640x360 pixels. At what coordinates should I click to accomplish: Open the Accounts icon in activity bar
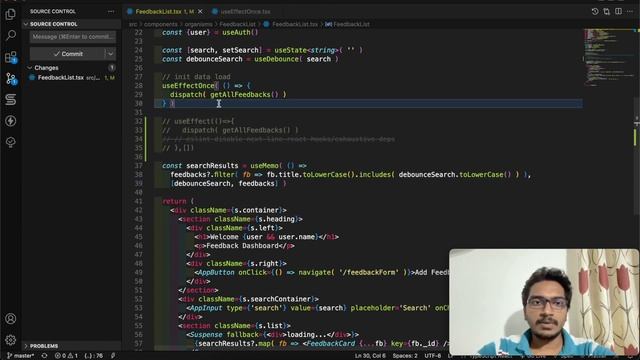click(11, 318)
